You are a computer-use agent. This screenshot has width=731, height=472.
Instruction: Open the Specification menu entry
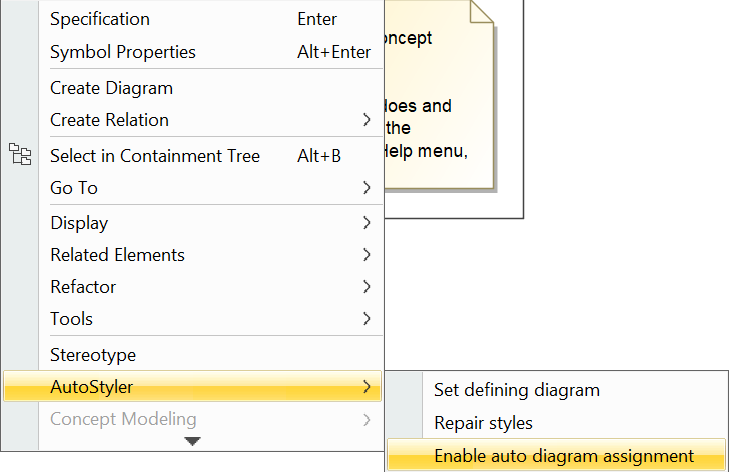[x=100, y=19]
